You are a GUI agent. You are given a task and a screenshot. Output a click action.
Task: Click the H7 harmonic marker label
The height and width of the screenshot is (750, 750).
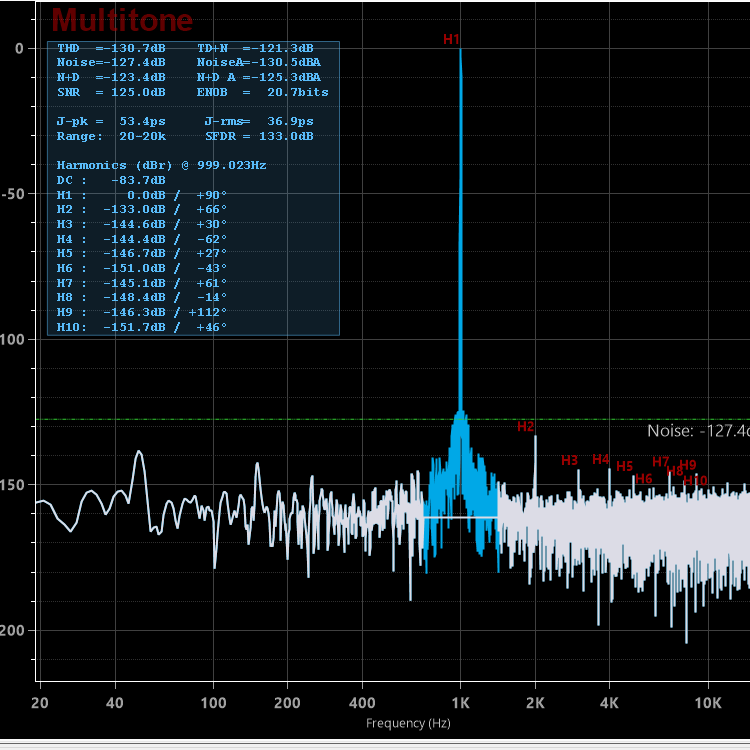pyautogui.click(x=660, y=462)
